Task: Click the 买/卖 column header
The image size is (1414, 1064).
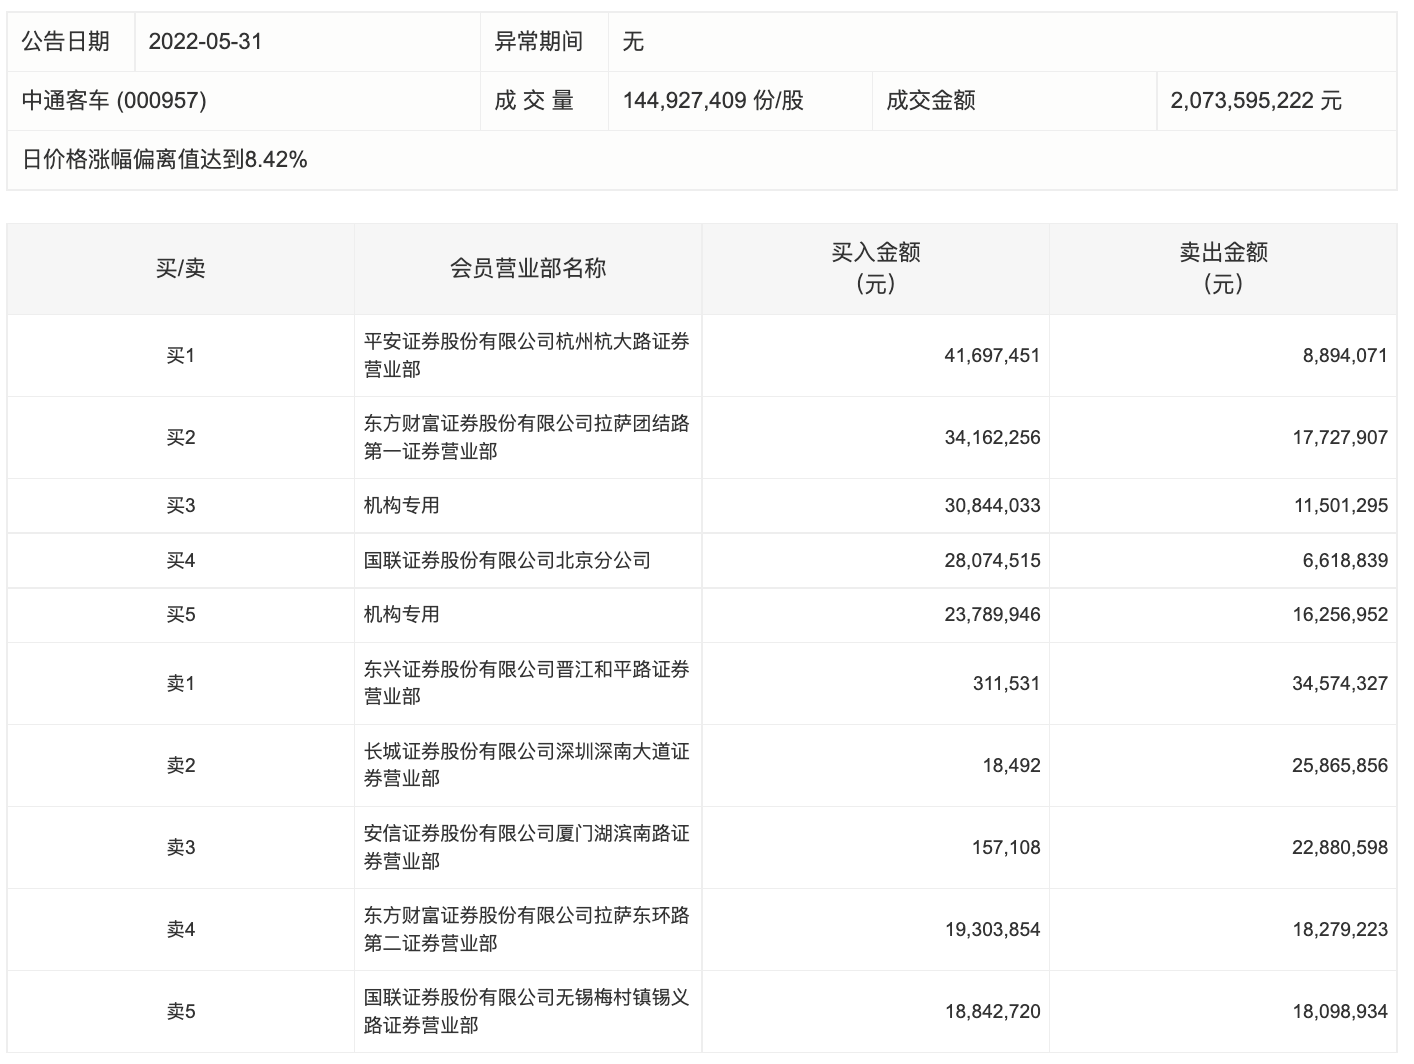Action: point(180,268)
